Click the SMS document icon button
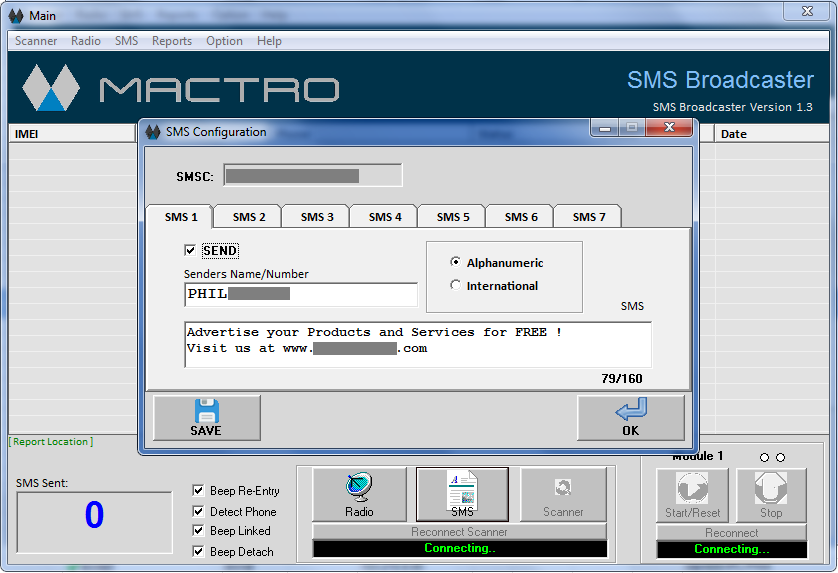The width and height of the screenshot is (838, 573). coord(462,494)
